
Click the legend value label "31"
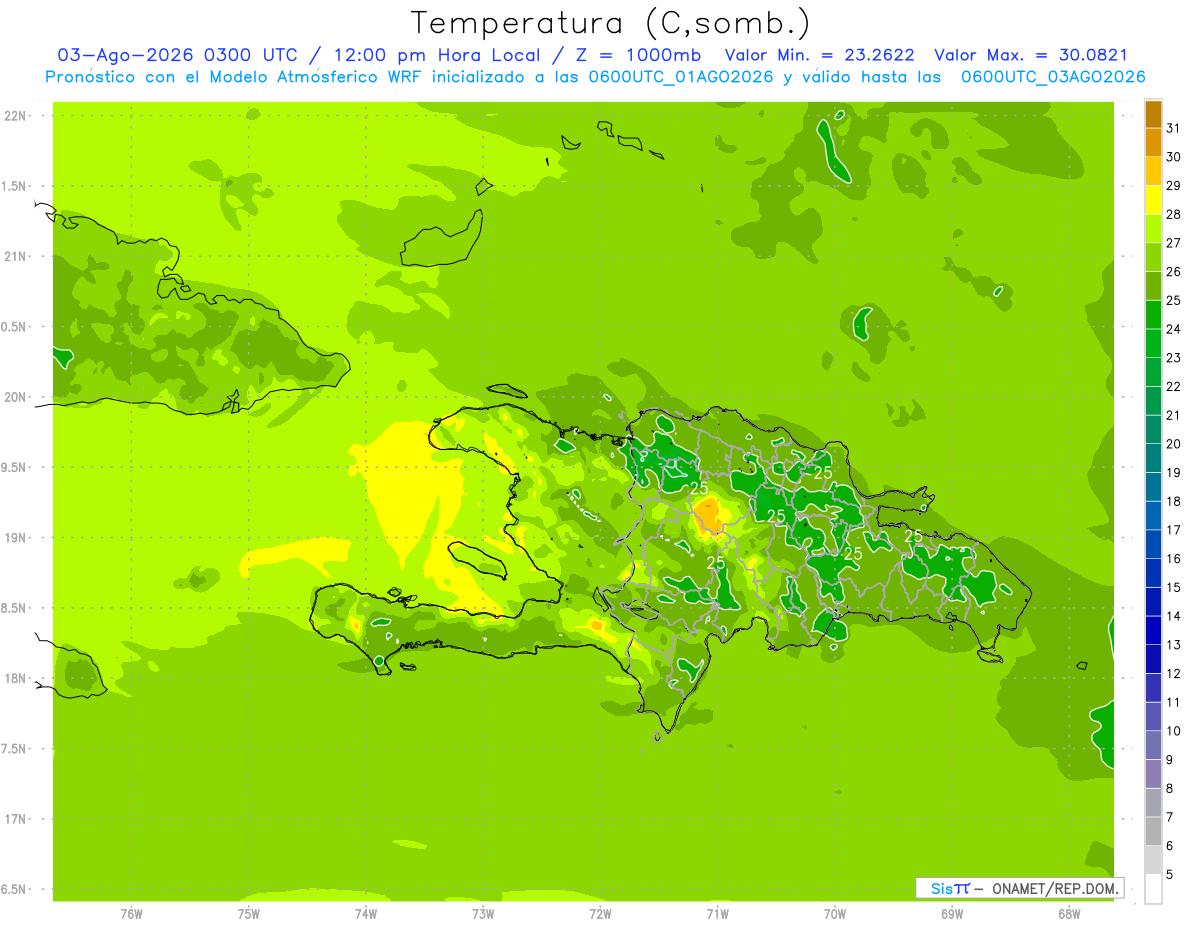(x=1173, y=128)
